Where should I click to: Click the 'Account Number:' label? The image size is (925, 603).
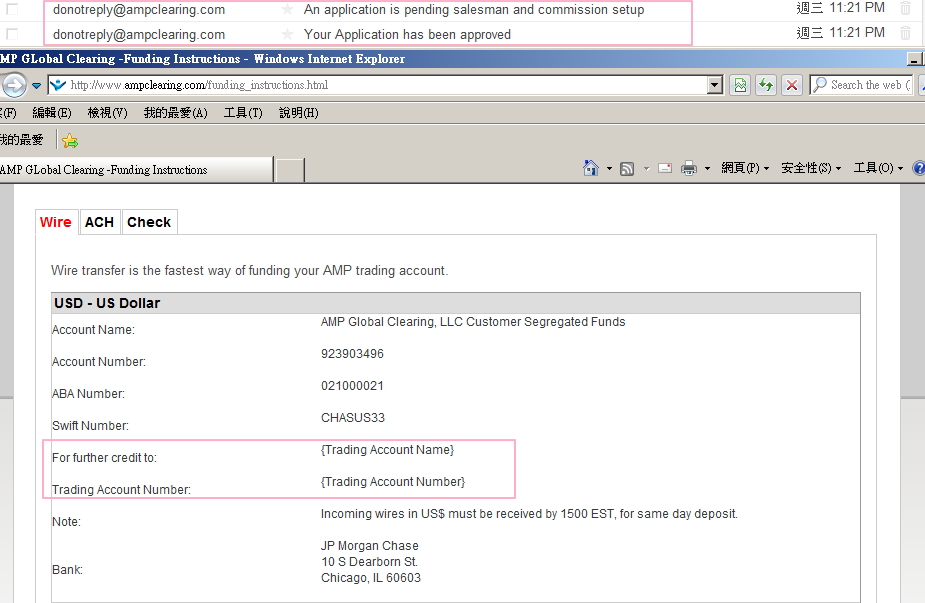[99, 362]
